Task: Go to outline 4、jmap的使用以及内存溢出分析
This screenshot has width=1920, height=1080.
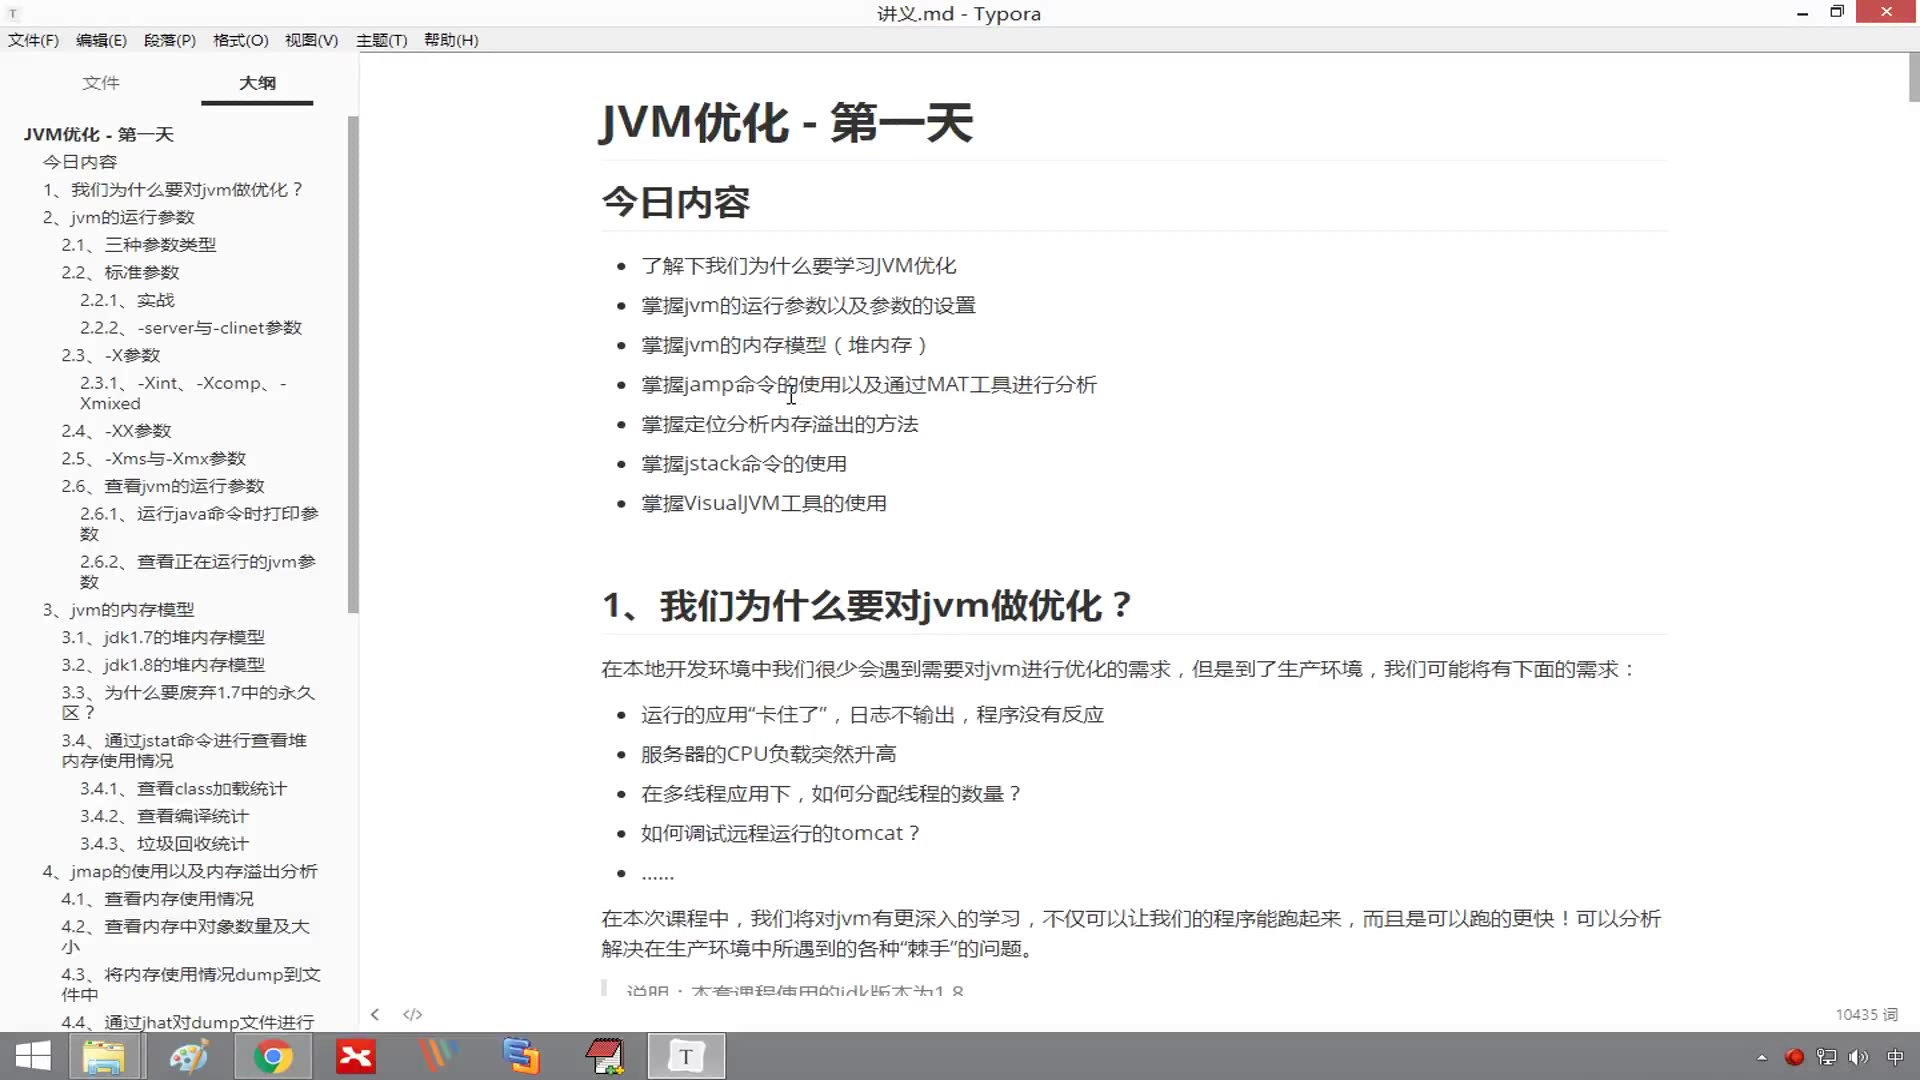Action: 180,872
